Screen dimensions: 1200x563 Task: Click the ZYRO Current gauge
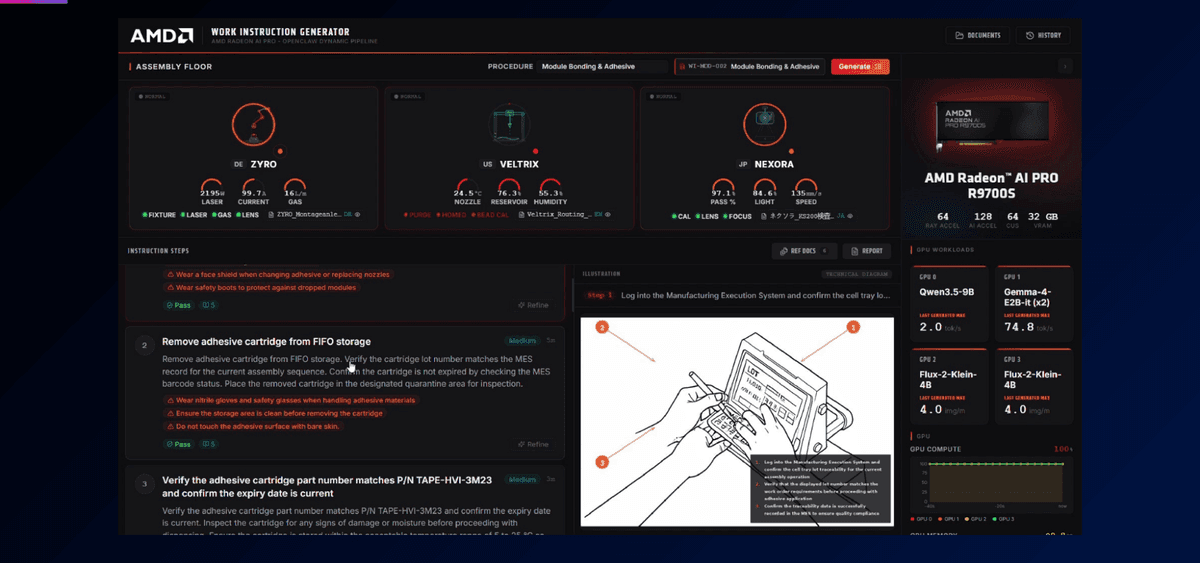pos(254,193)
